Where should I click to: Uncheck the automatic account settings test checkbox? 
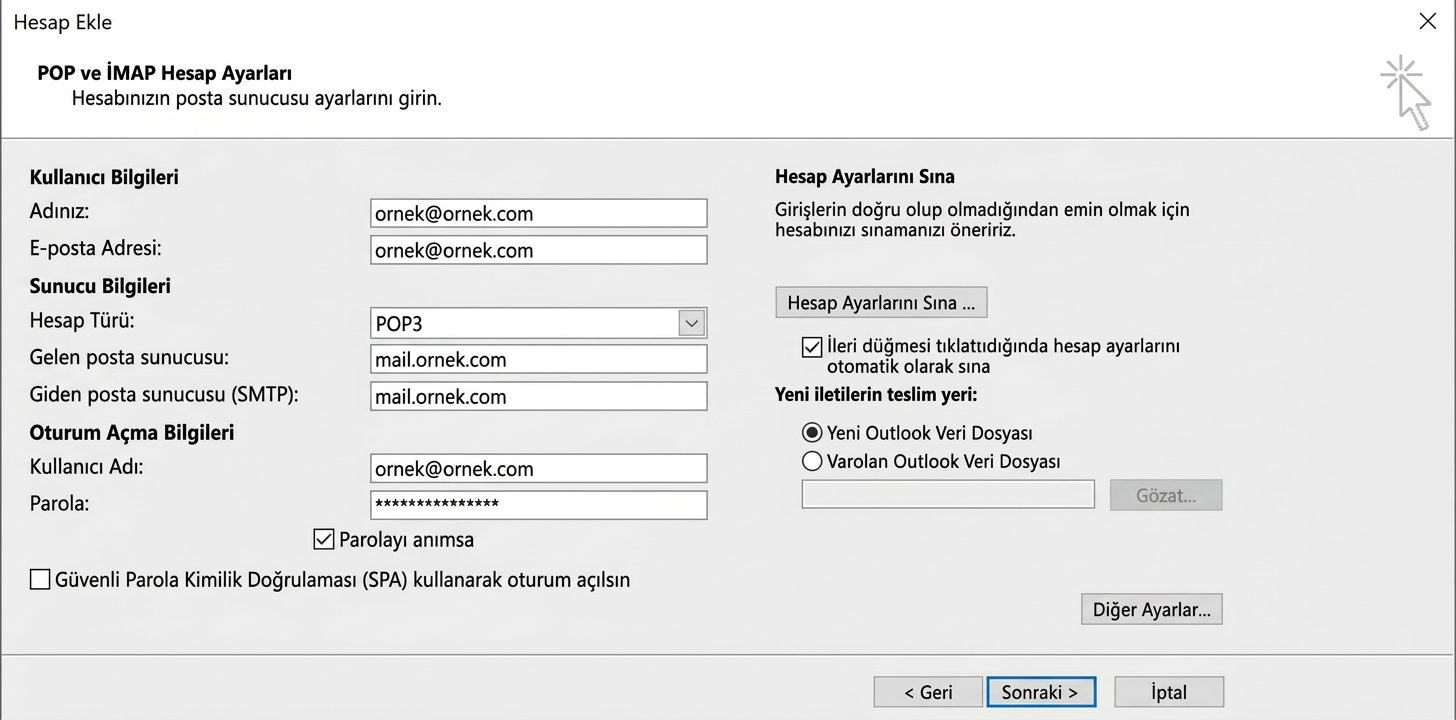click(x=812, y=347)
